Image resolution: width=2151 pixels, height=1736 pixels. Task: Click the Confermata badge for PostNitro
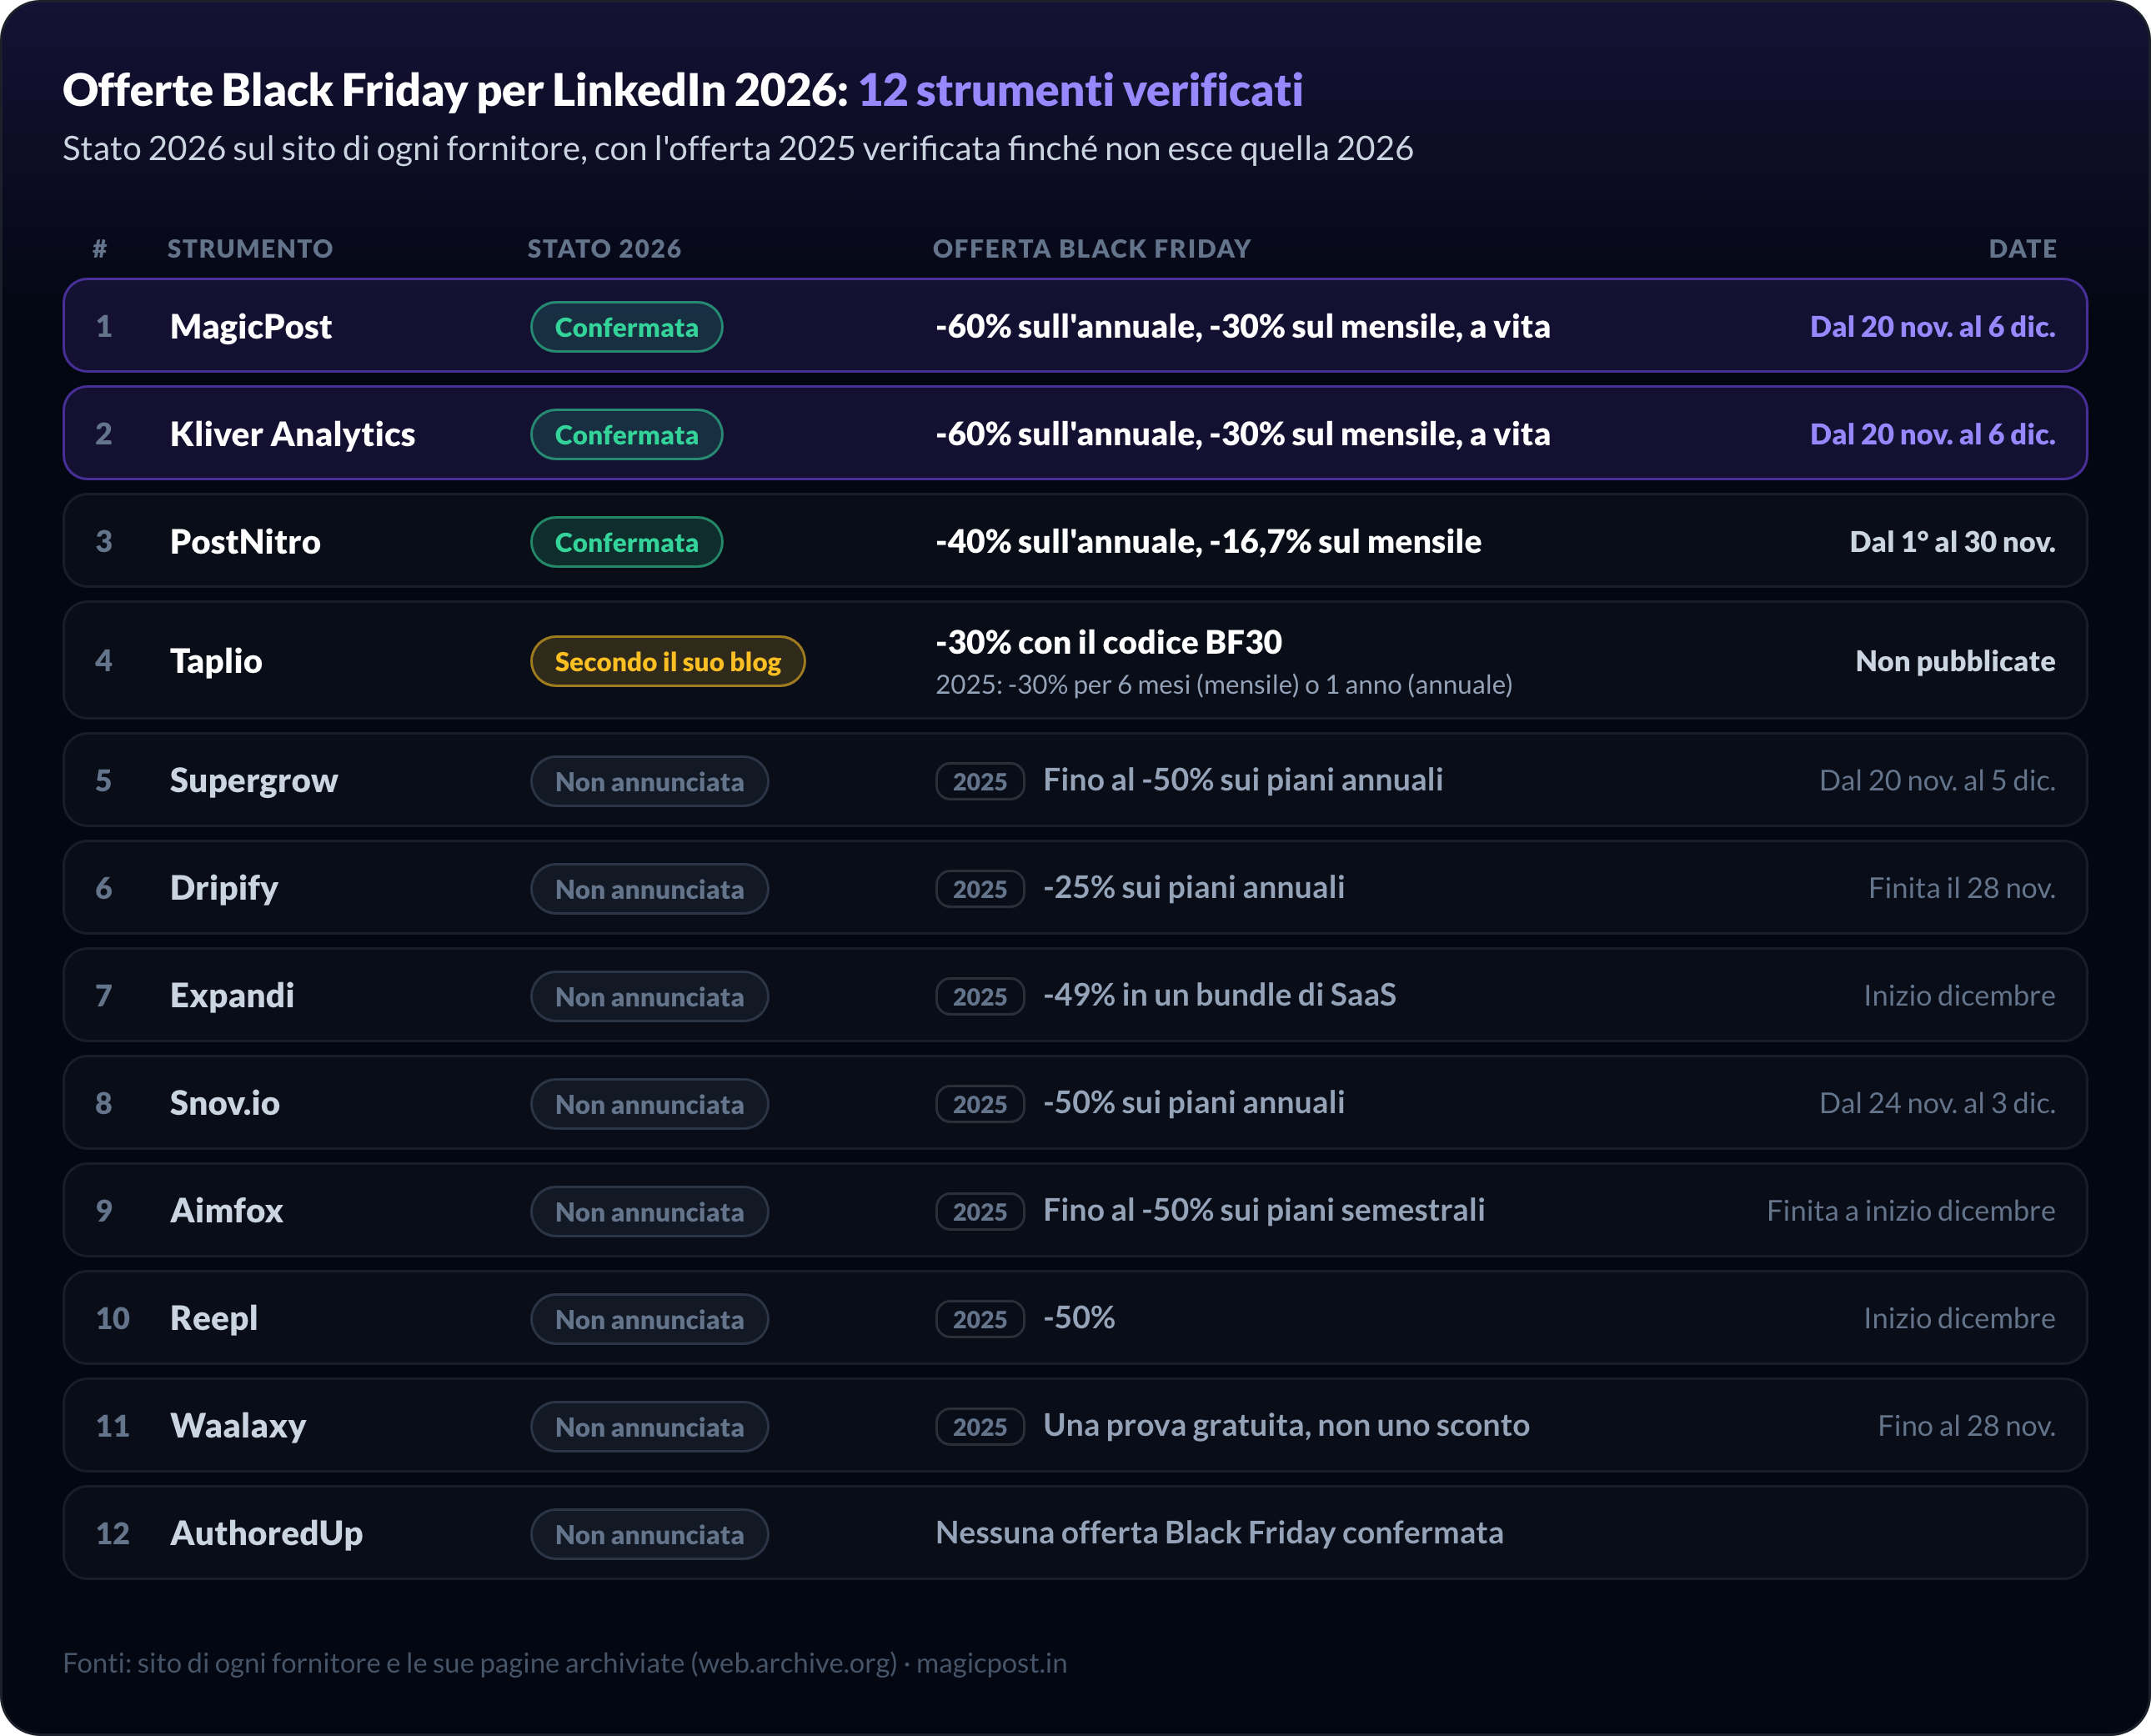[626, 542]
